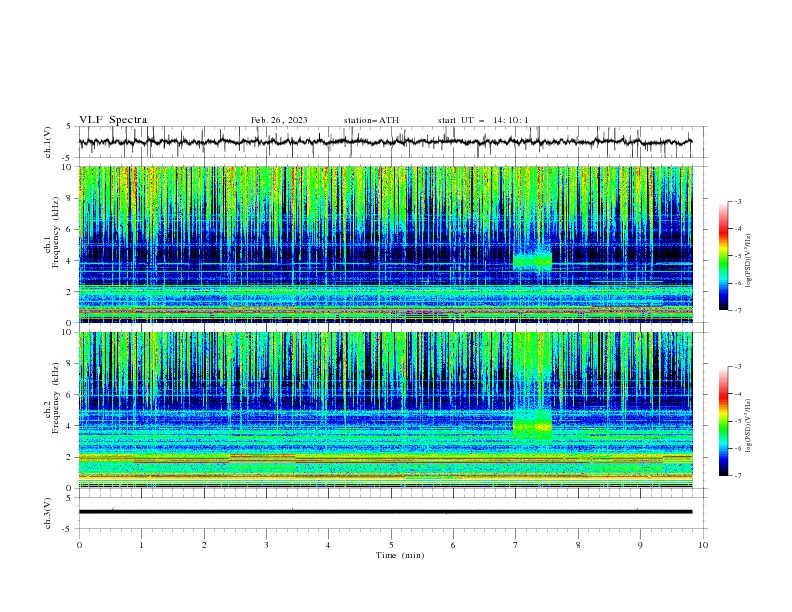The height and width of the screenshot is (612, 792).
Task: Click the "-5" tick of ch.1 colorbar
Action: pos(737,256)
